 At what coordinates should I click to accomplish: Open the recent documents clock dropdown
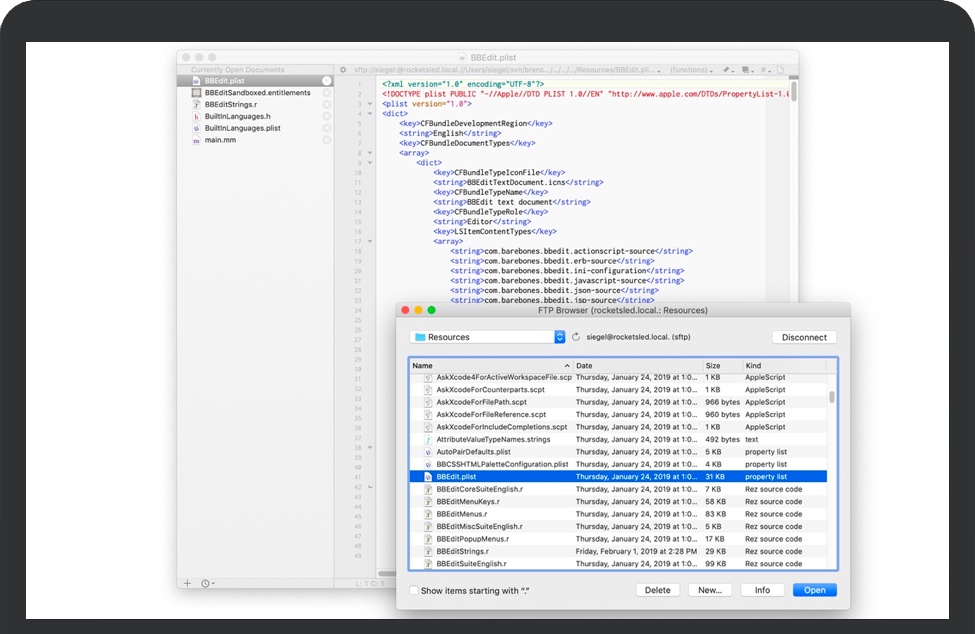point(207,583)
